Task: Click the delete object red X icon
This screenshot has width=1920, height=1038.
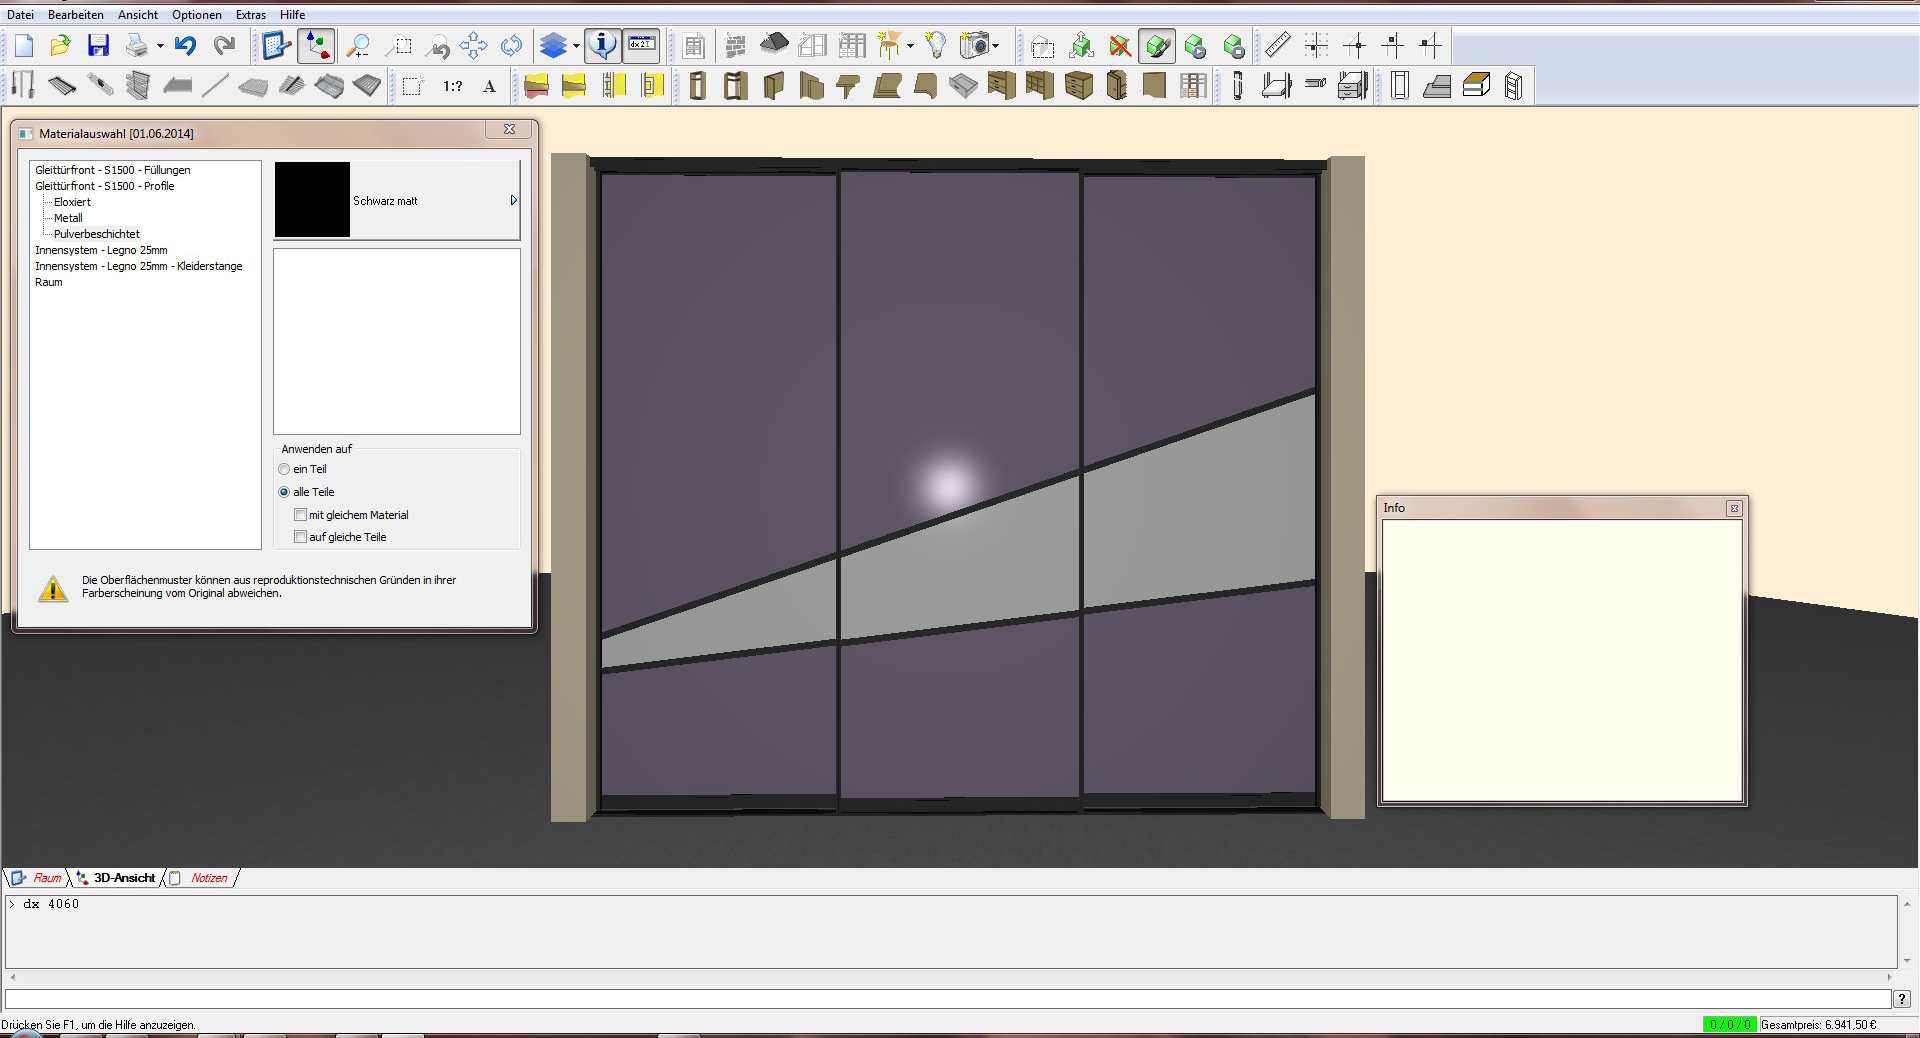Action: pyautogui.click(x=1120, y=46)
